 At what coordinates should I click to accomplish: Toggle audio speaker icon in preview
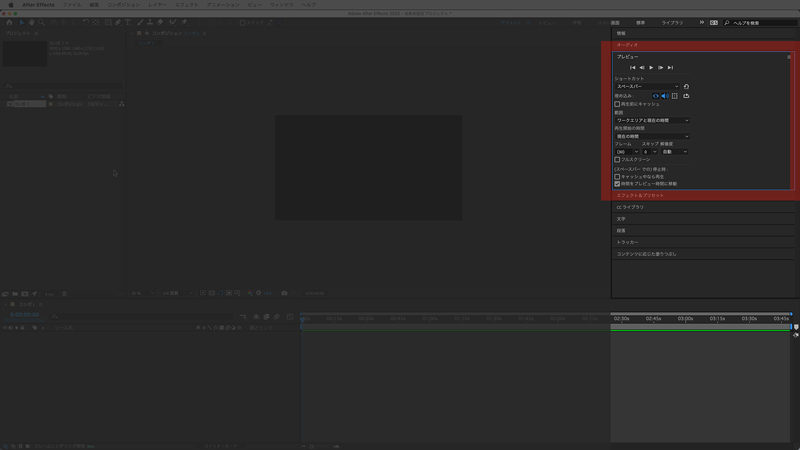click(x=664, y=95)
